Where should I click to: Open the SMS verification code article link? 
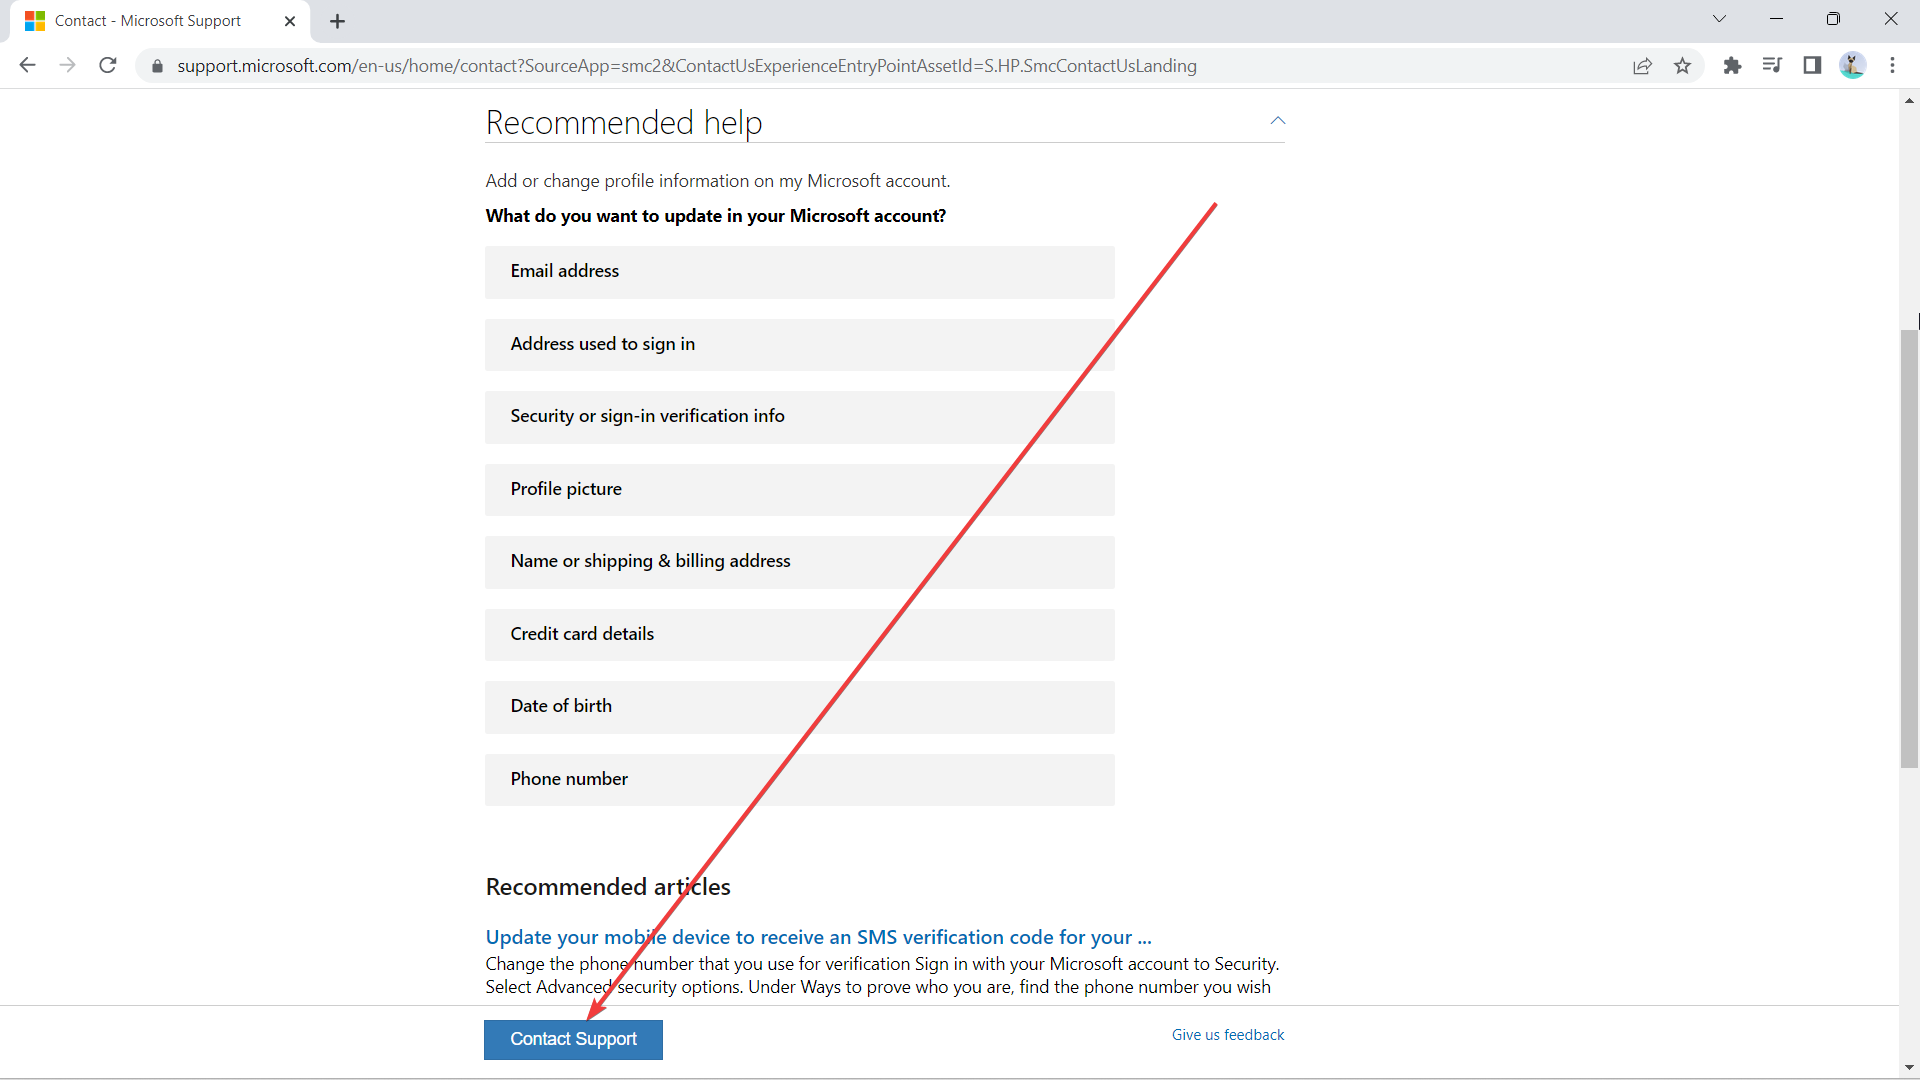point(818,937)
